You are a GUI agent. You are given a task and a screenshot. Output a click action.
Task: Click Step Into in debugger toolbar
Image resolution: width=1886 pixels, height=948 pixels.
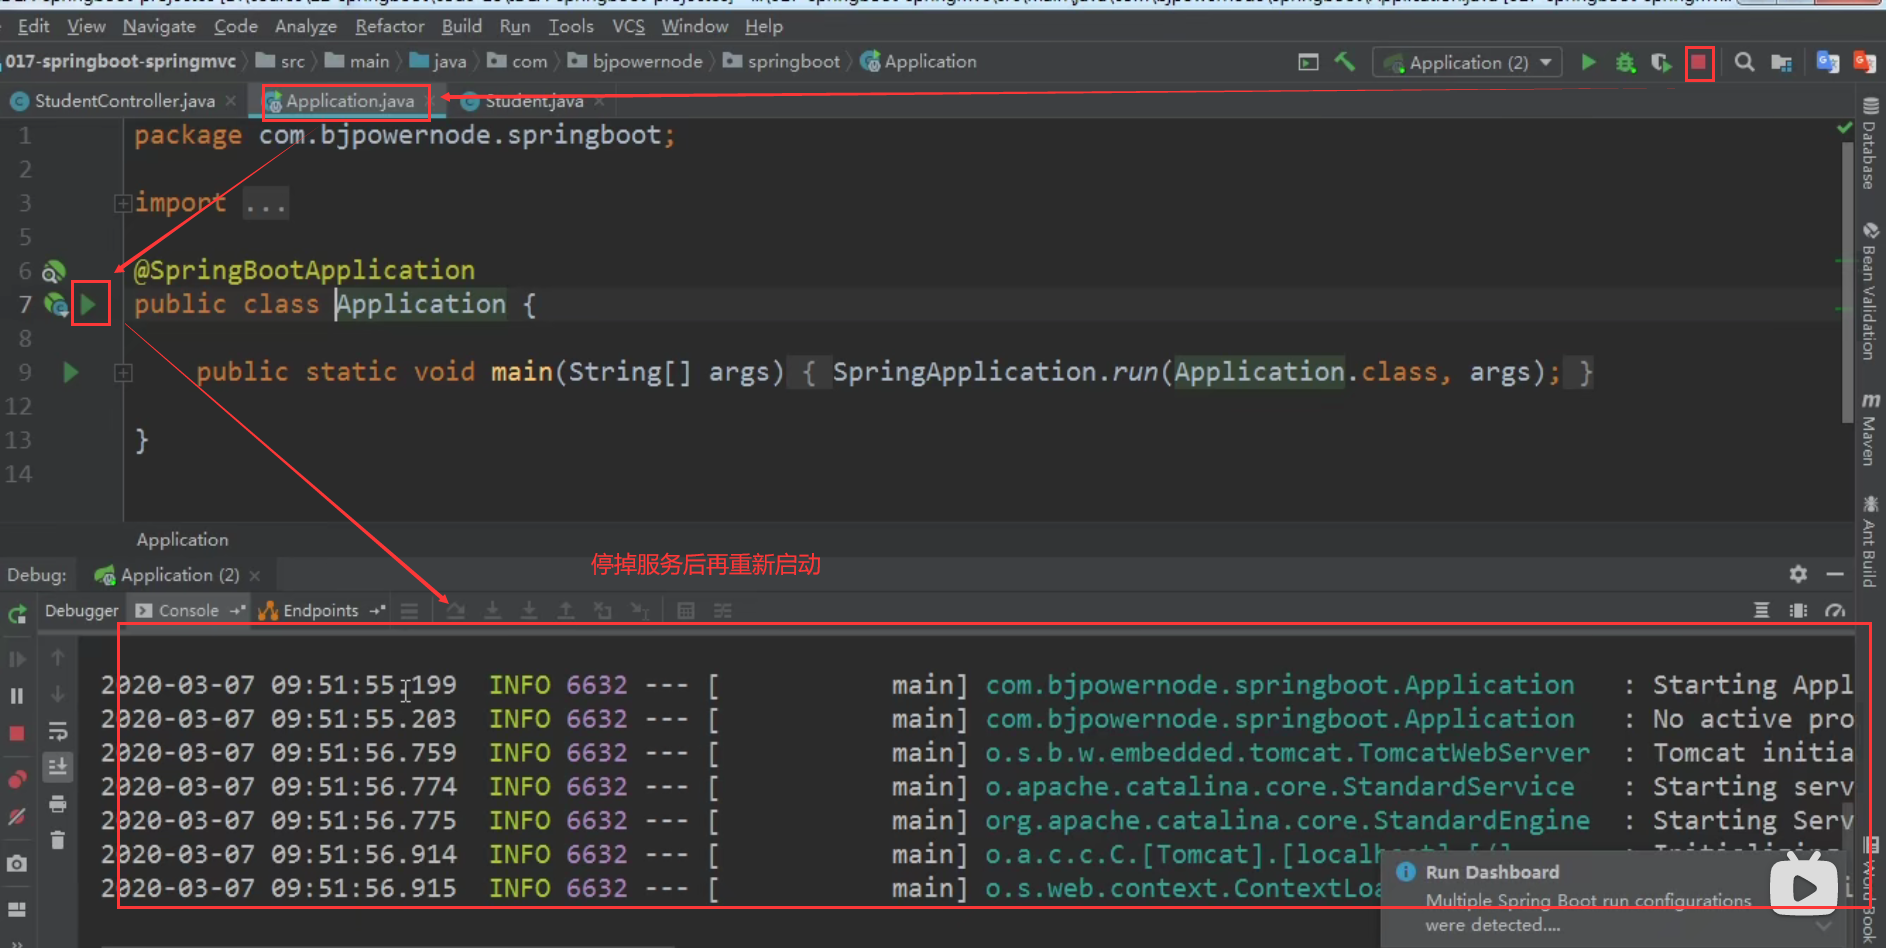click(x=492, y=610)
